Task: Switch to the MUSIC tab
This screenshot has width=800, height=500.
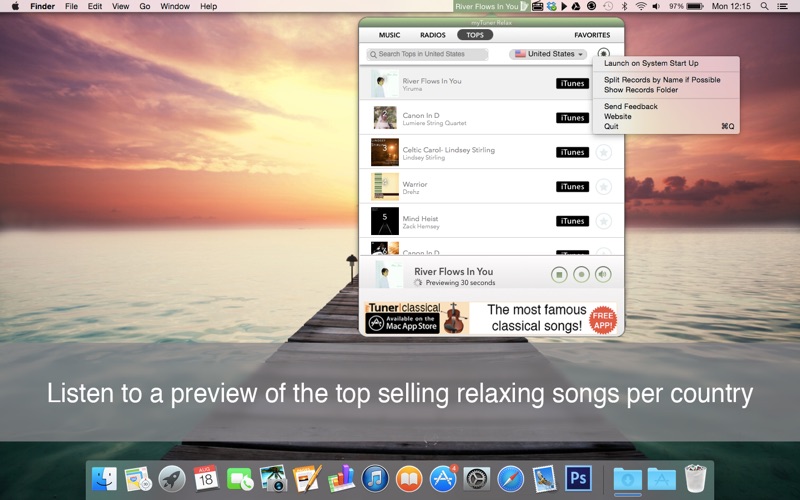Action: pyautogui.click(x=389, y=35)
